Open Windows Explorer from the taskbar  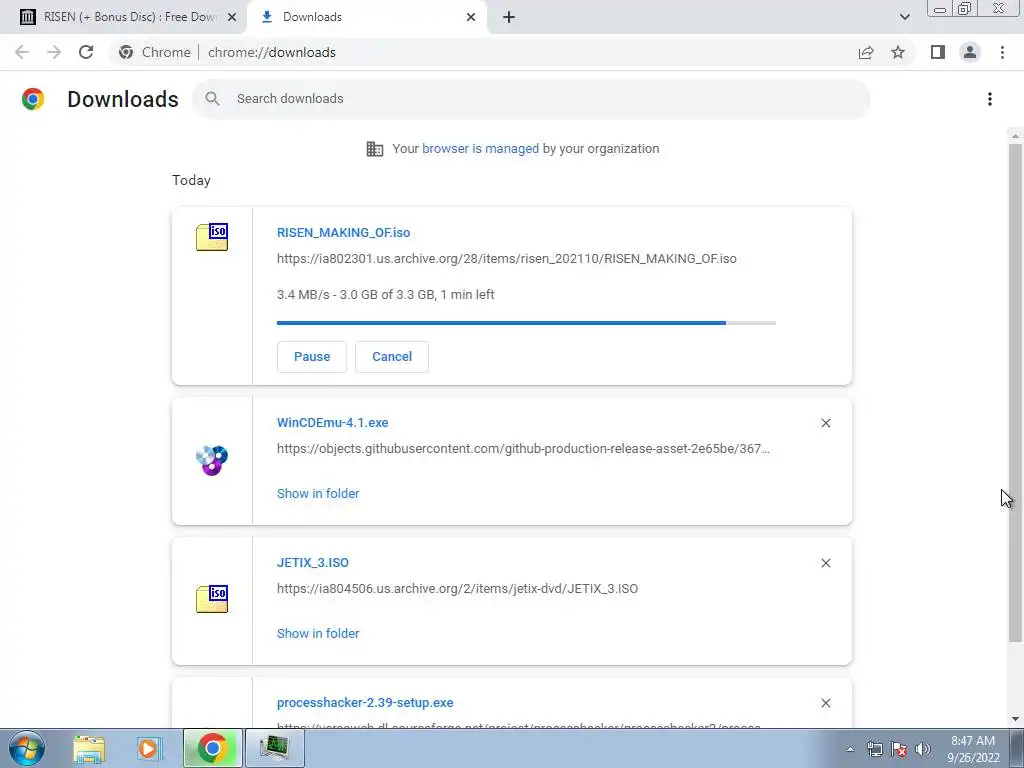pyautogui.click(x=89, y=748)
